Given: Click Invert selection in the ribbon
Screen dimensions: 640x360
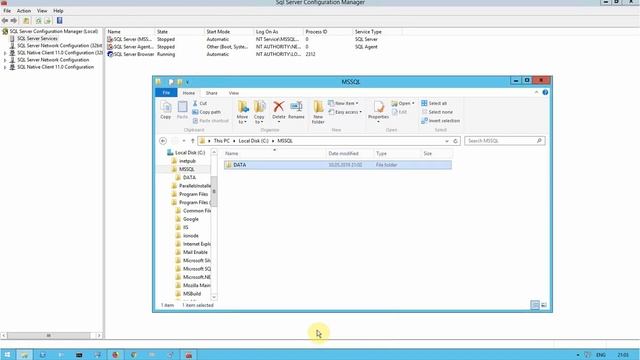Looking at the screenshot, I should (x=440, y=121).
